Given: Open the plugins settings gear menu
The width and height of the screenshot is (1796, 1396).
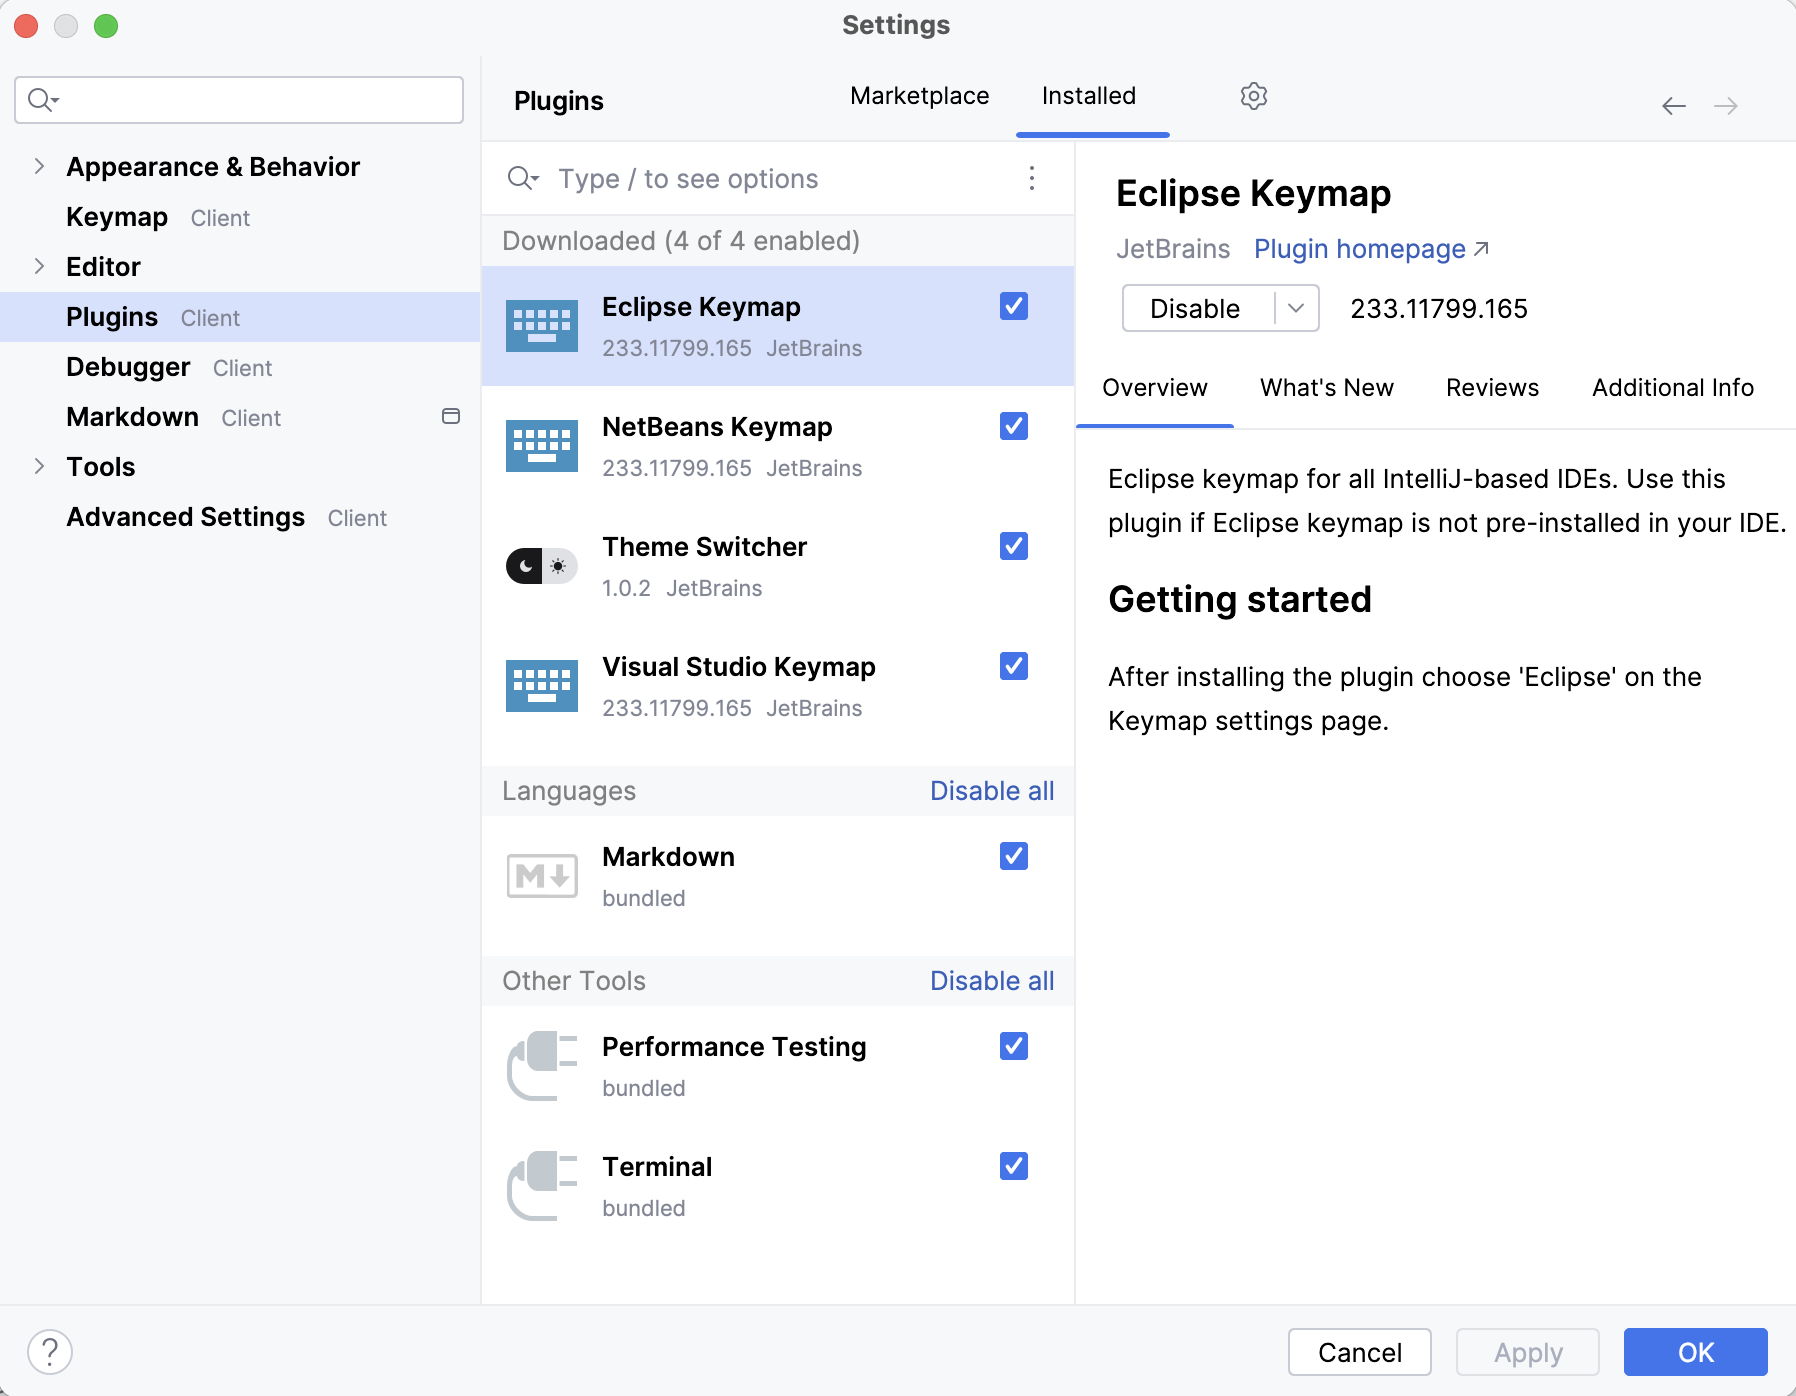Looking at the screenshot, I should pos(1253,96).
